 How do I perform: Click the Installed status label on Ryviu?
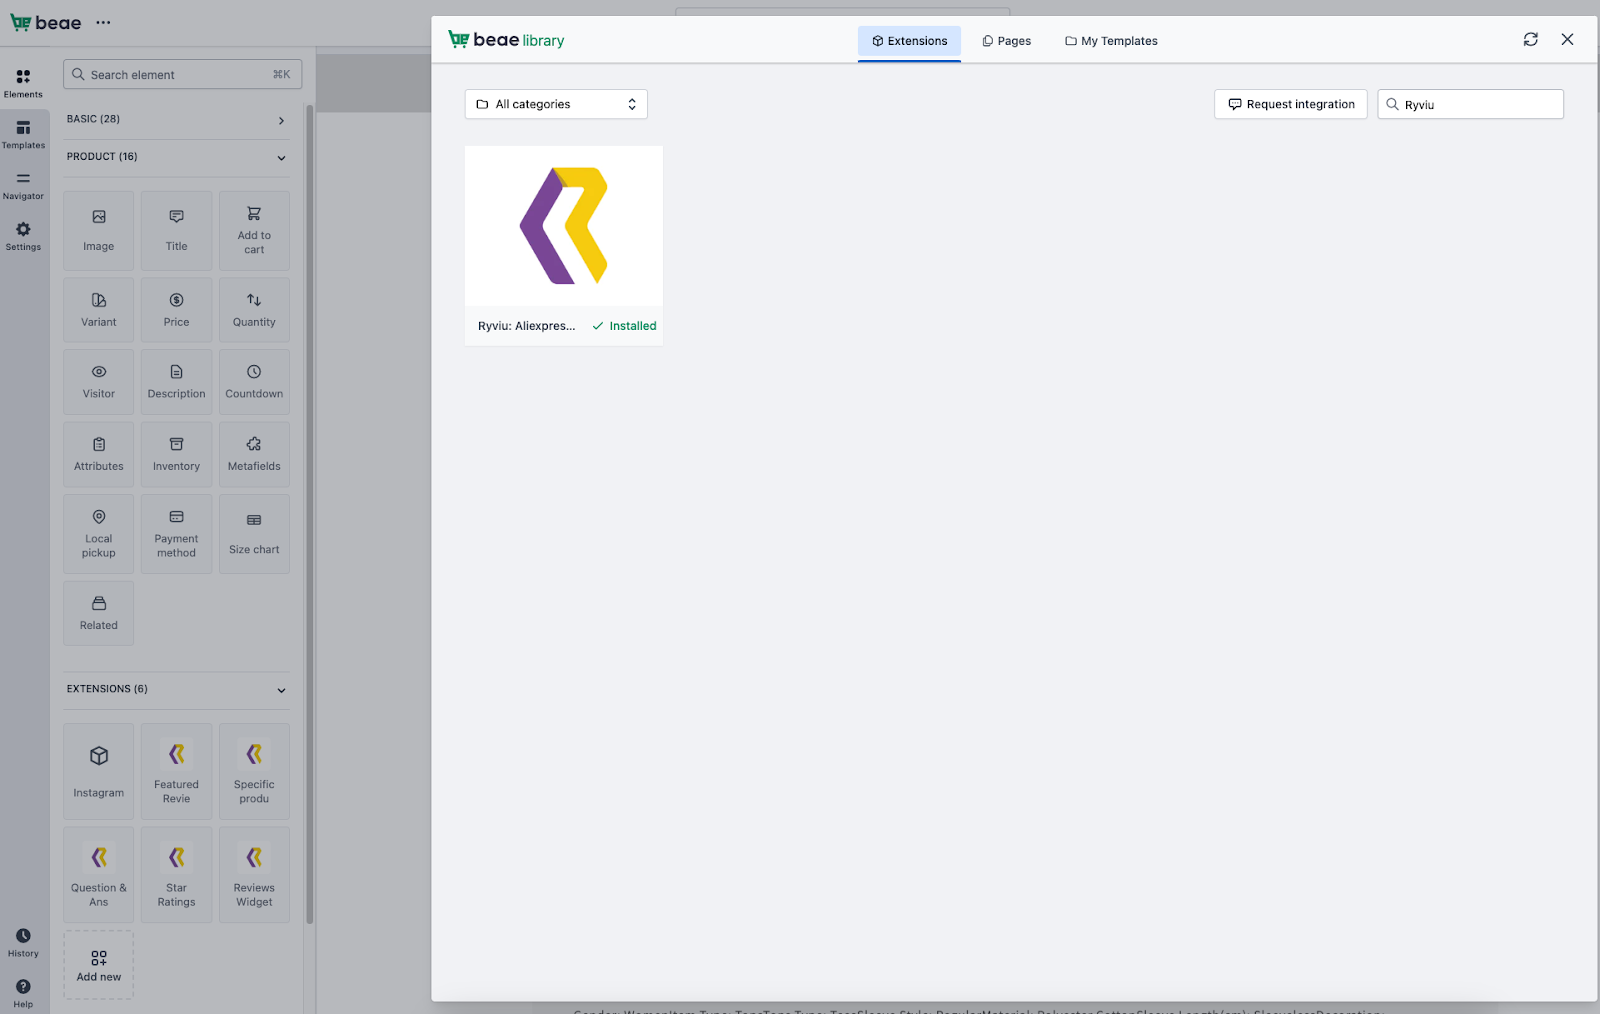click(x=625, y=326)
